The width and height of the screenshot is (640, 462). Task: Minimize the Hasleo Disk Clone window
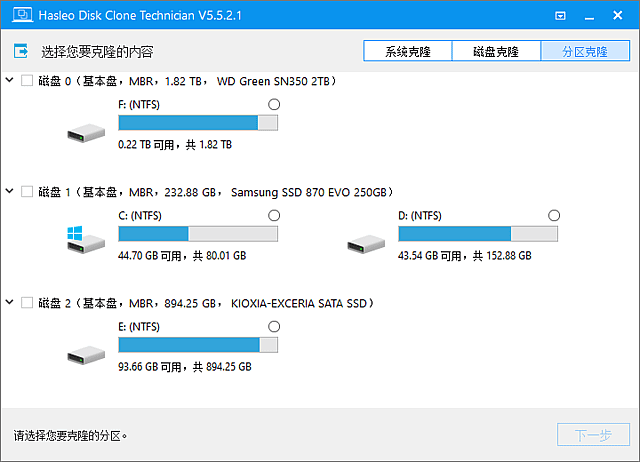tap(588, 17)
